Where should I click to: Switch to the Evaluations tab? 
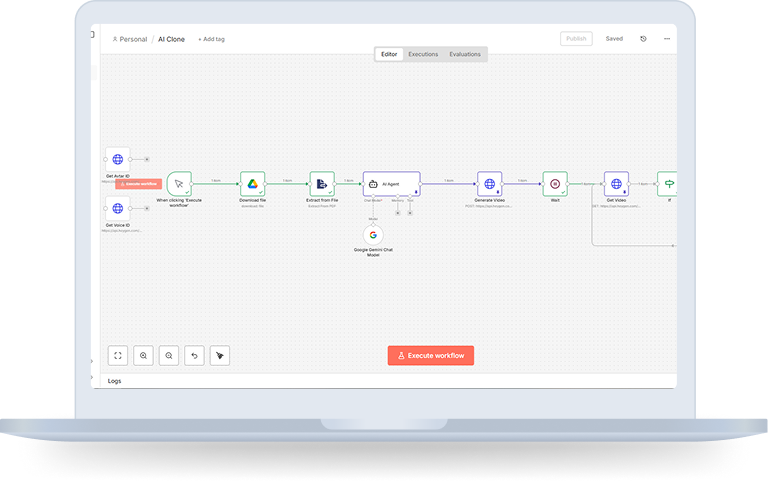point(465,54)
